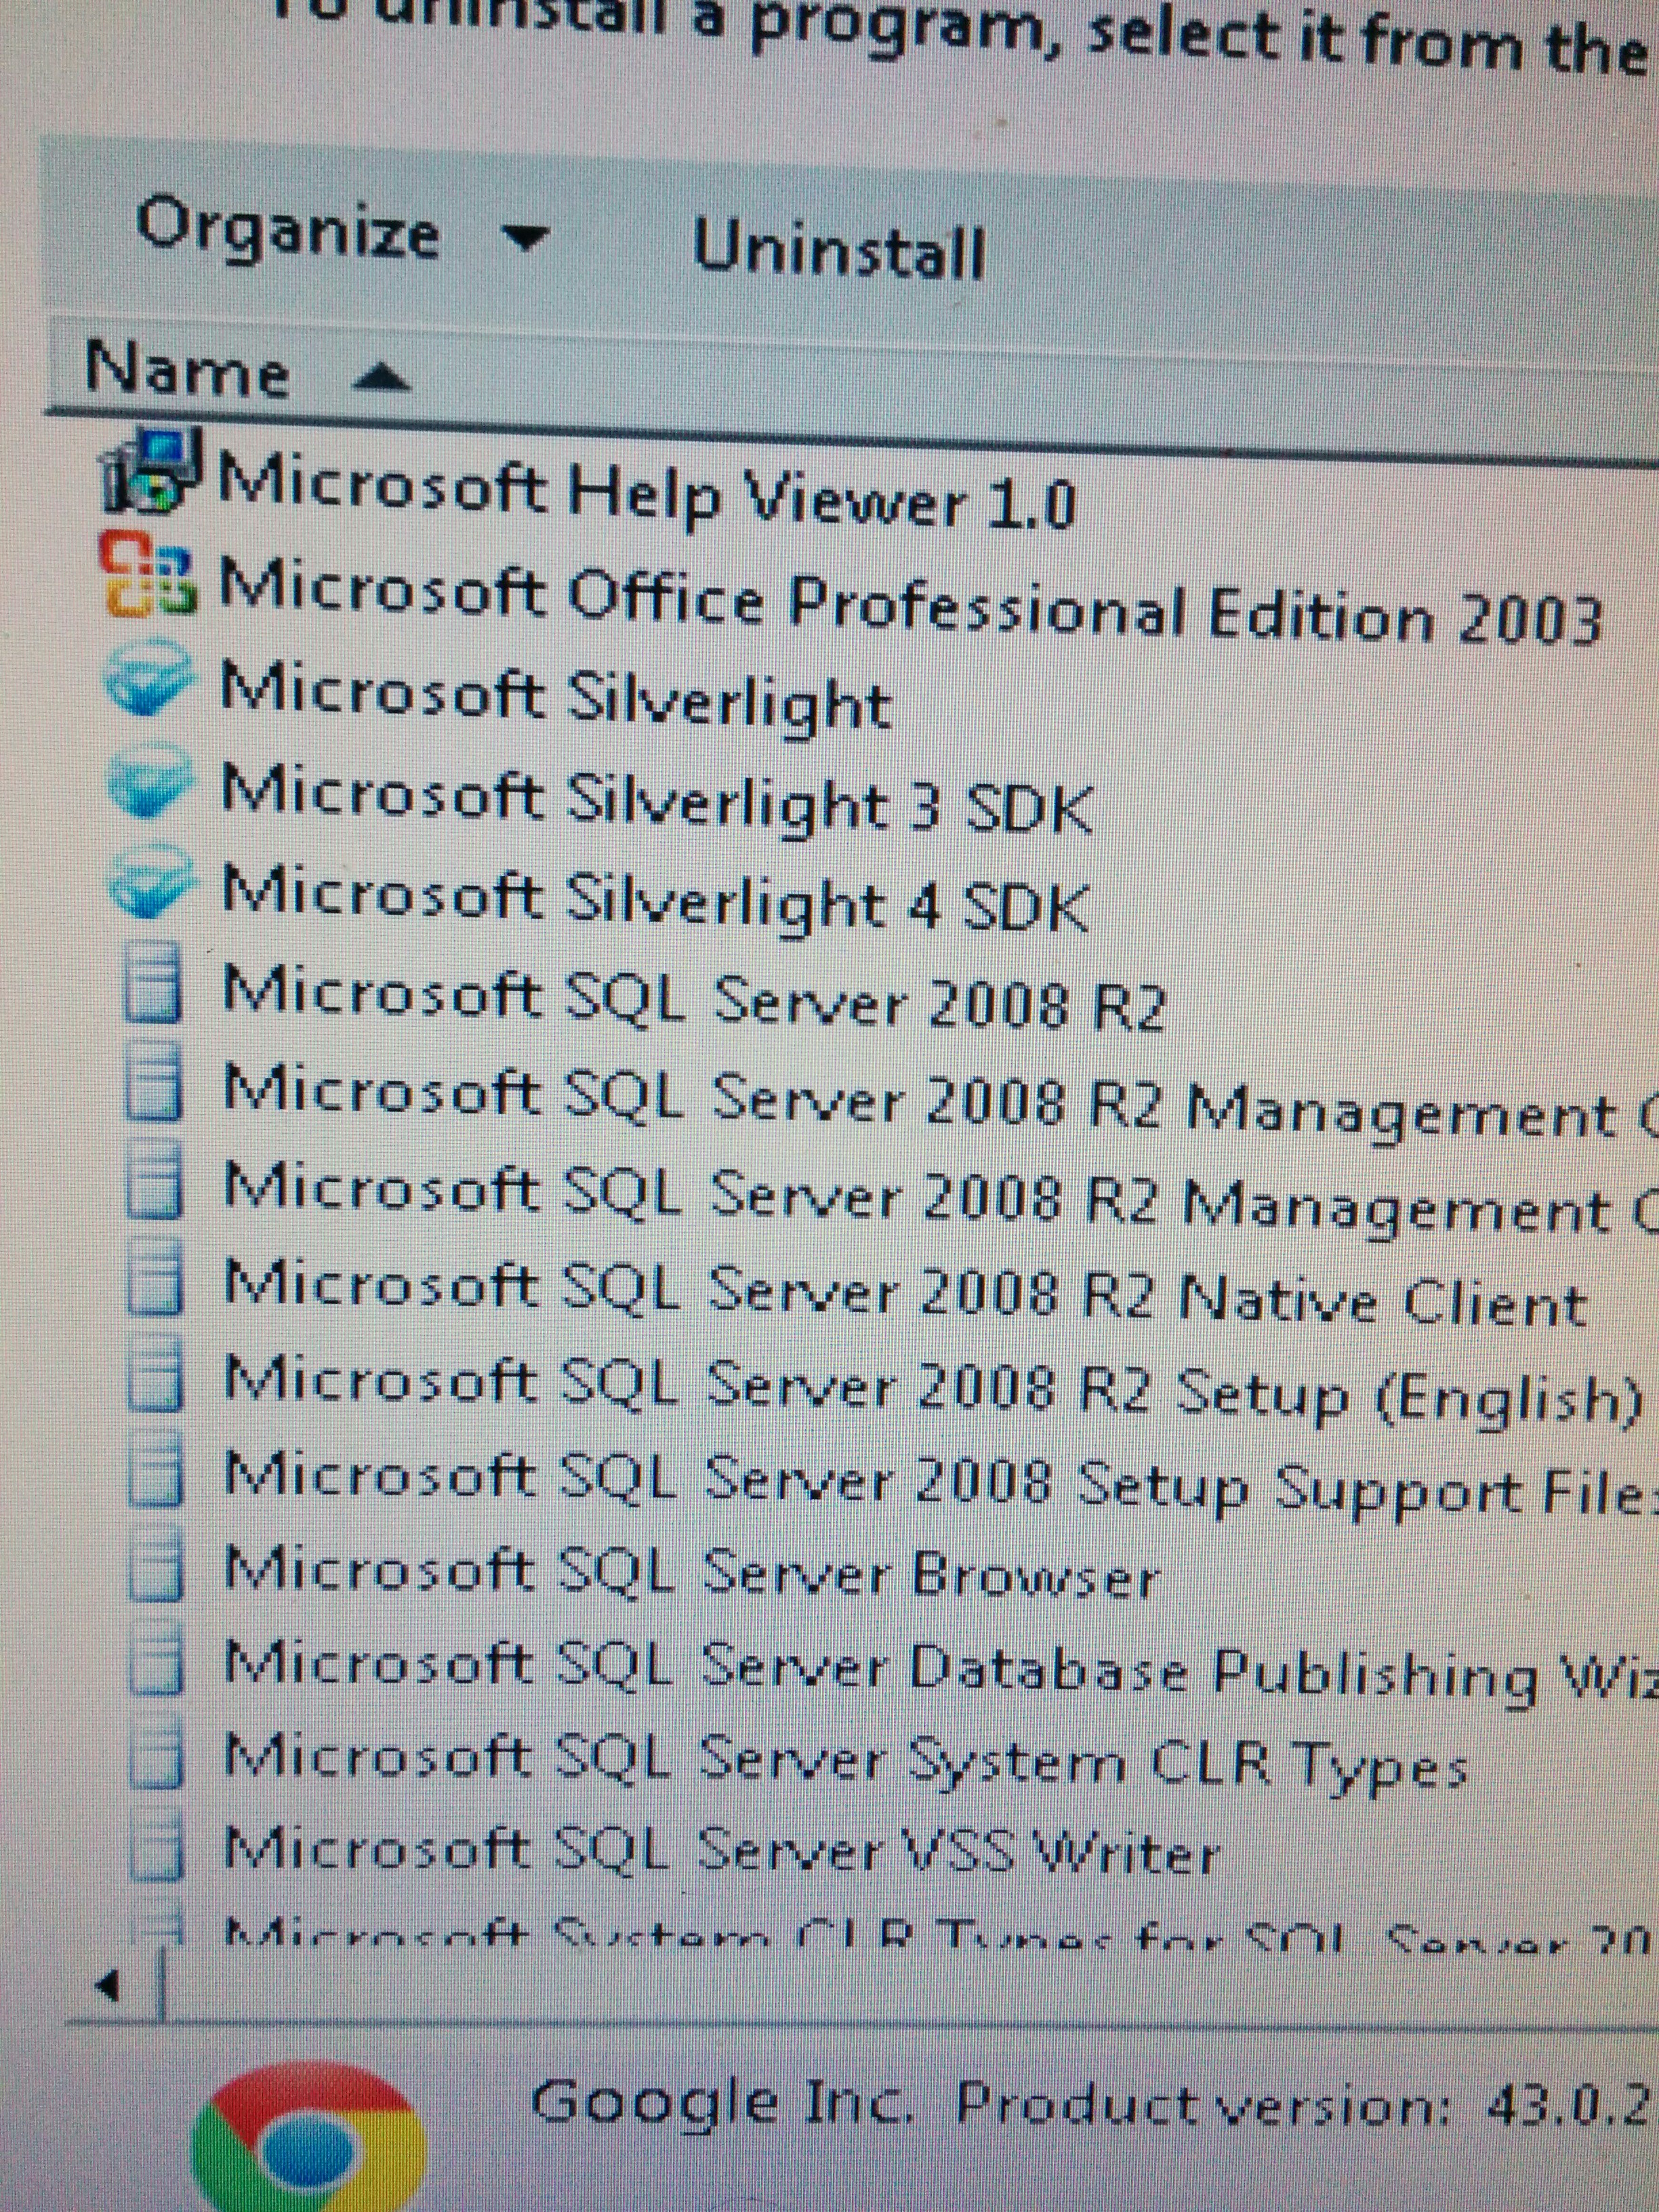Open the Organize dropdown menu
The image size is (1659, 2212).
pos(342,232)
